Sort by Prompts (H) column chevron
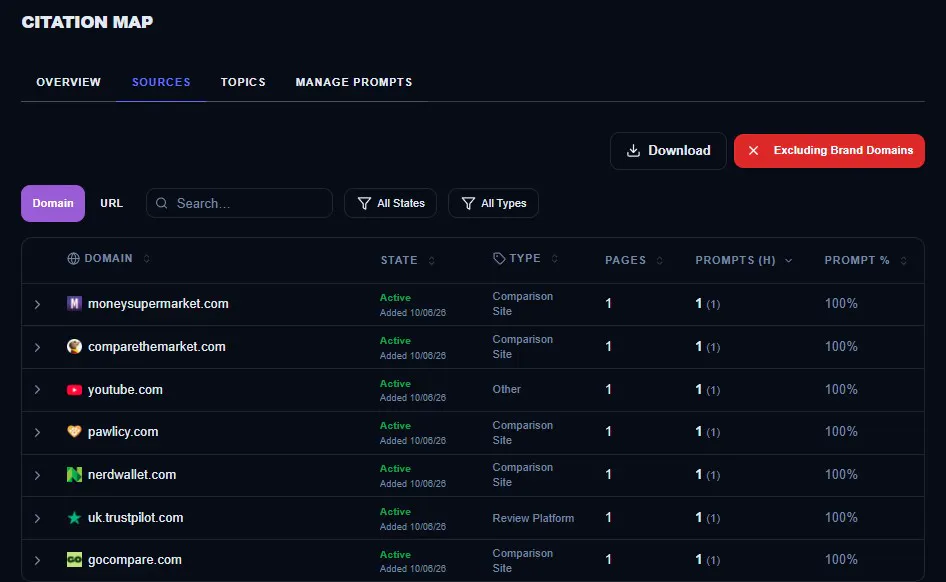This screenshot has width=946, height=582. (789, 261)
